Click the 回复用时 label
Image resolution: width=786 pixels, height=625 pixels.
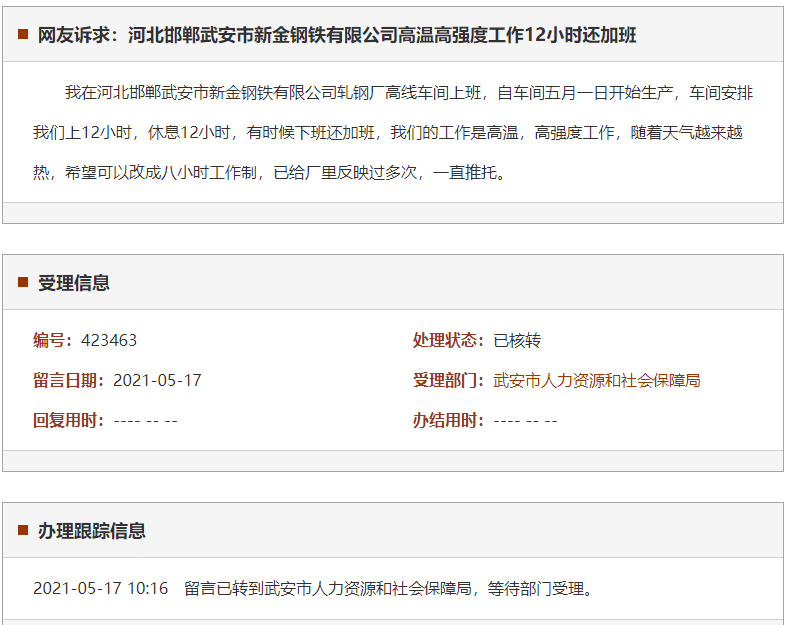click(x=69, y=420)
